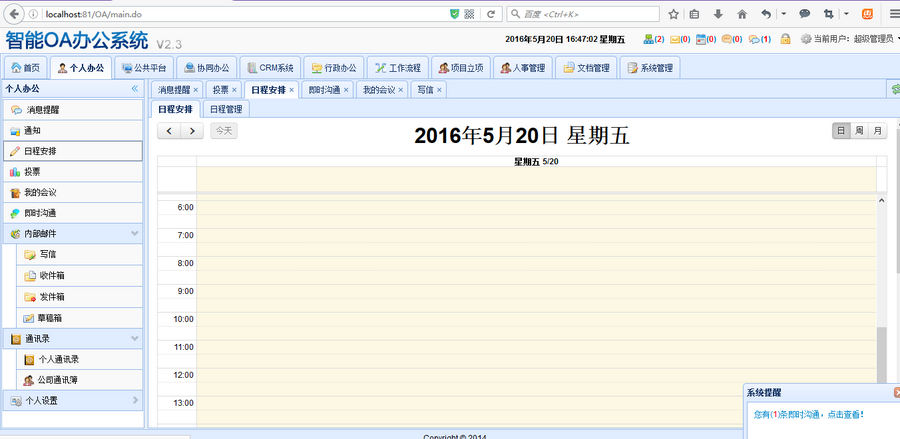Open the CRM系统 main tab
Image resolution: width=900 pixels, height=439 pixels.
tap(270, 68)
